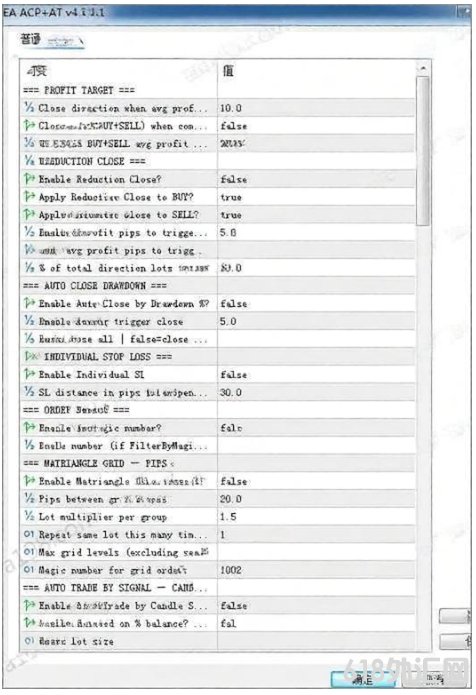Click the 'true' value of the Close to SELL? row

point(231,215)
